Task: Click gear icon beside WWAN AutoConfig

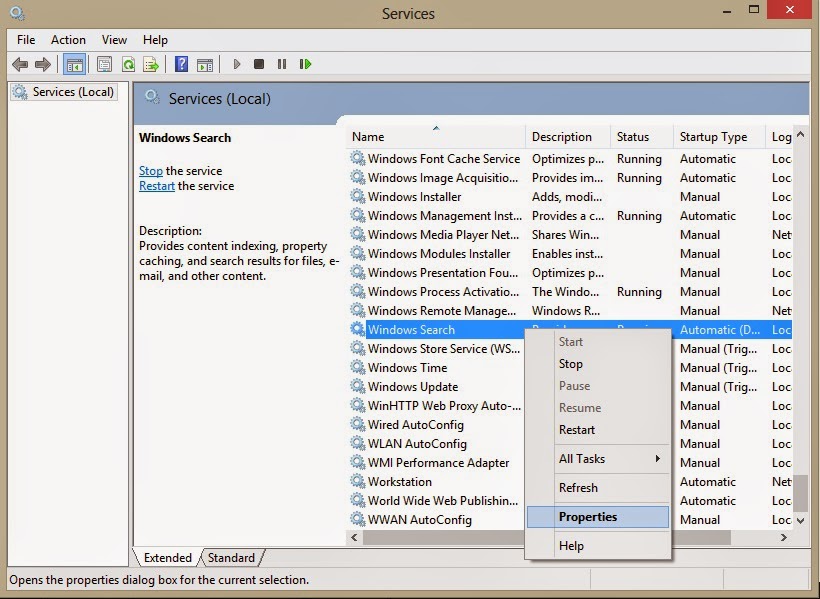Action: (x=358, y=519)
